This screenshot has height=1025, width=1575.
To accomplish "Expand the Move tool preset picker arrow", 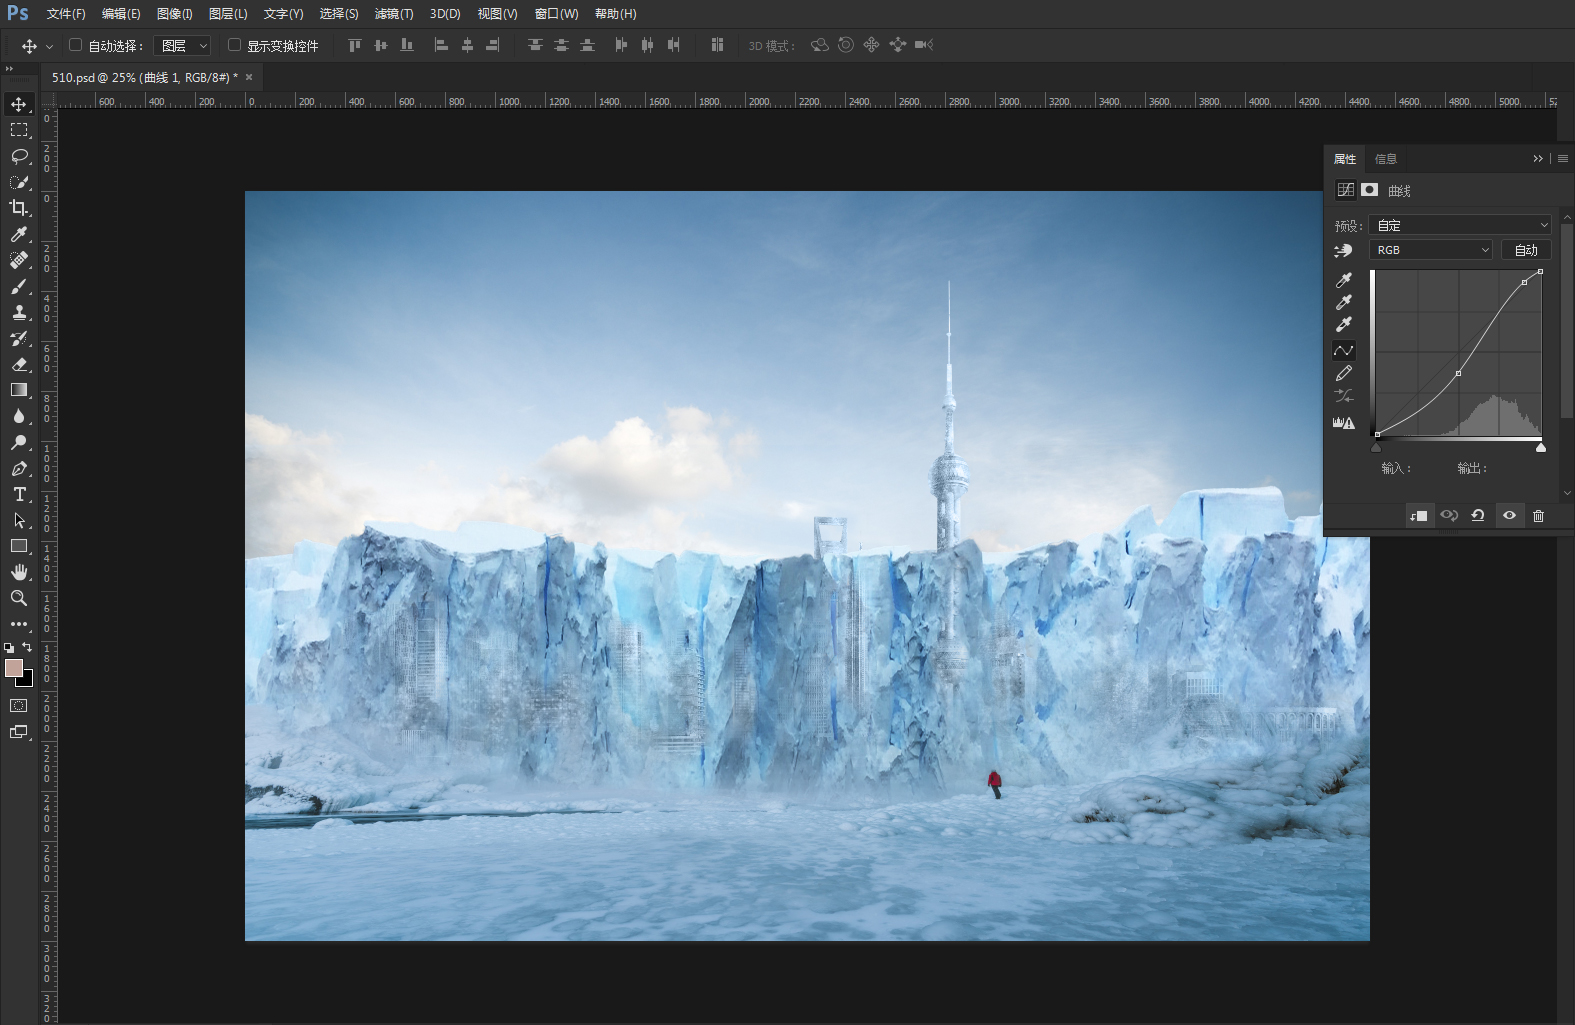I will click(49, 46).
